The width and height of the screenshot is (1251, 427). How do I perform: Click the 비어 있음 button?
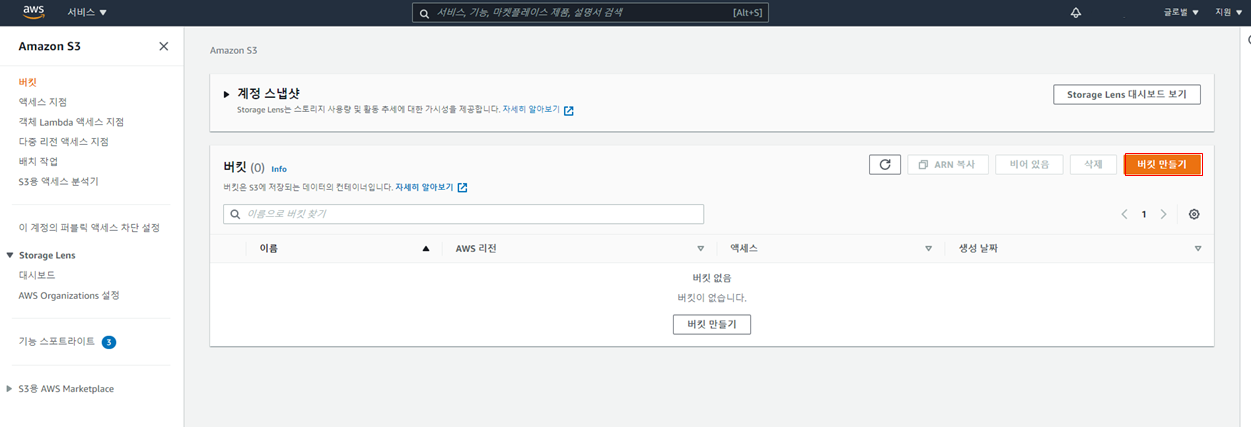[1029, 164]
